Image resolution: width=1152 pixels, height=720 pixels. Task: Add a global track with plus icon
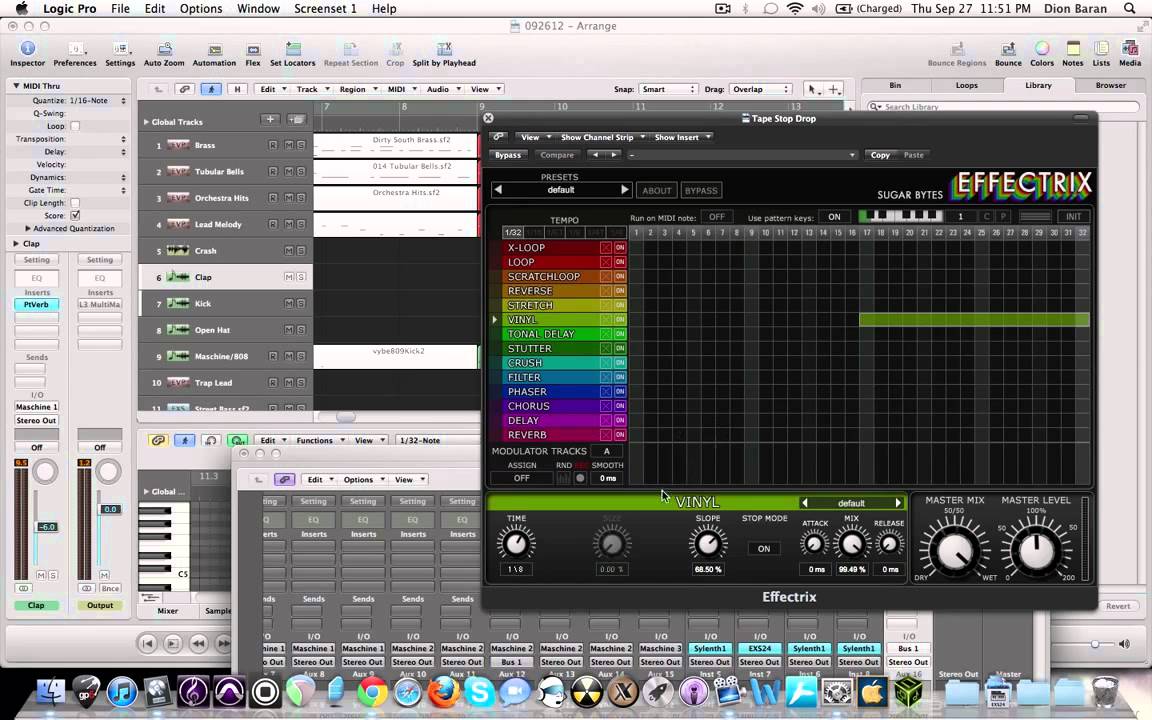click(270, 119)
